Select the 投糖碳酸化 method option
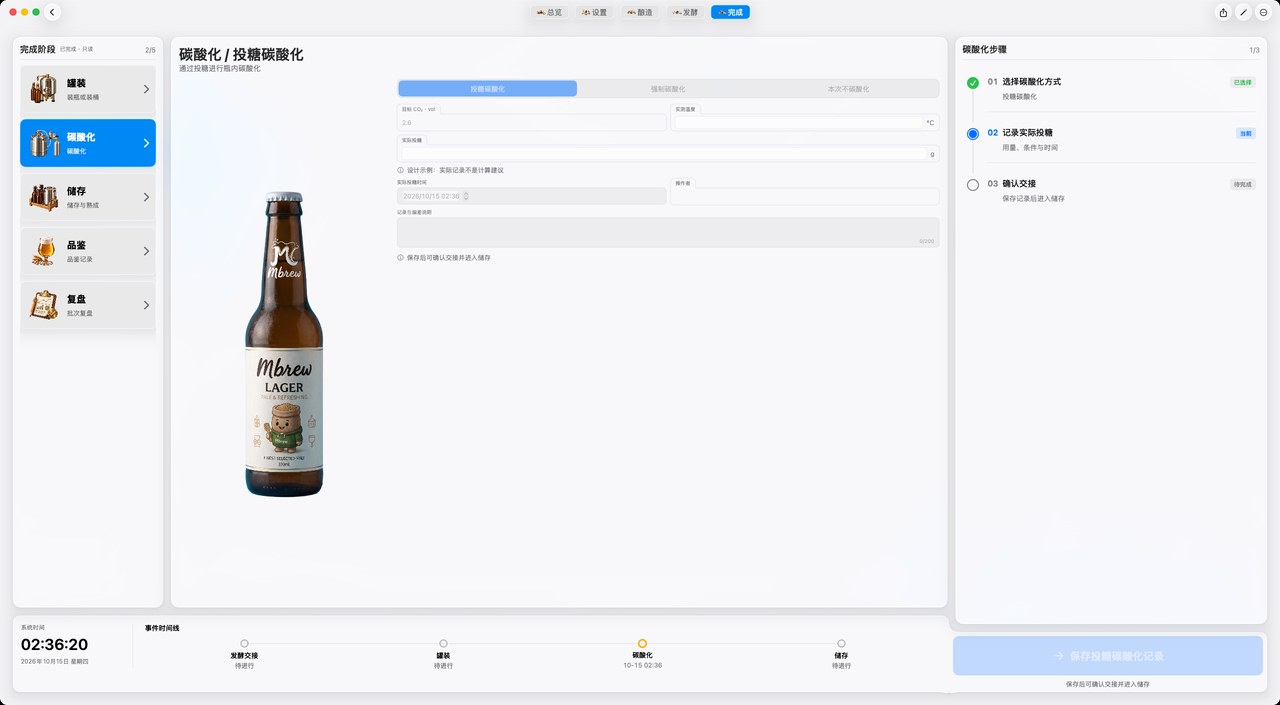This screenshot has width=1280, height=705. [487, 89]
